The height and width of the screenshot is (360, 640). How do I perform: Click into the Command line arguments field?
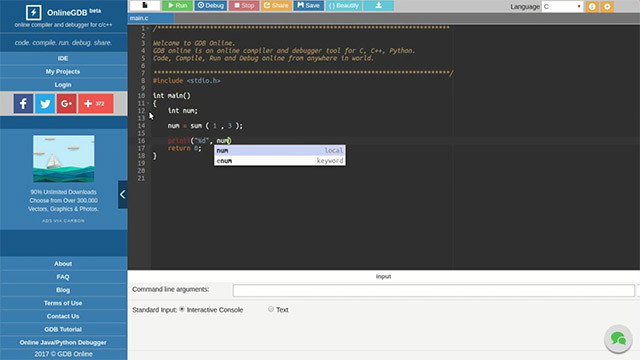click(x=433, y=291)
